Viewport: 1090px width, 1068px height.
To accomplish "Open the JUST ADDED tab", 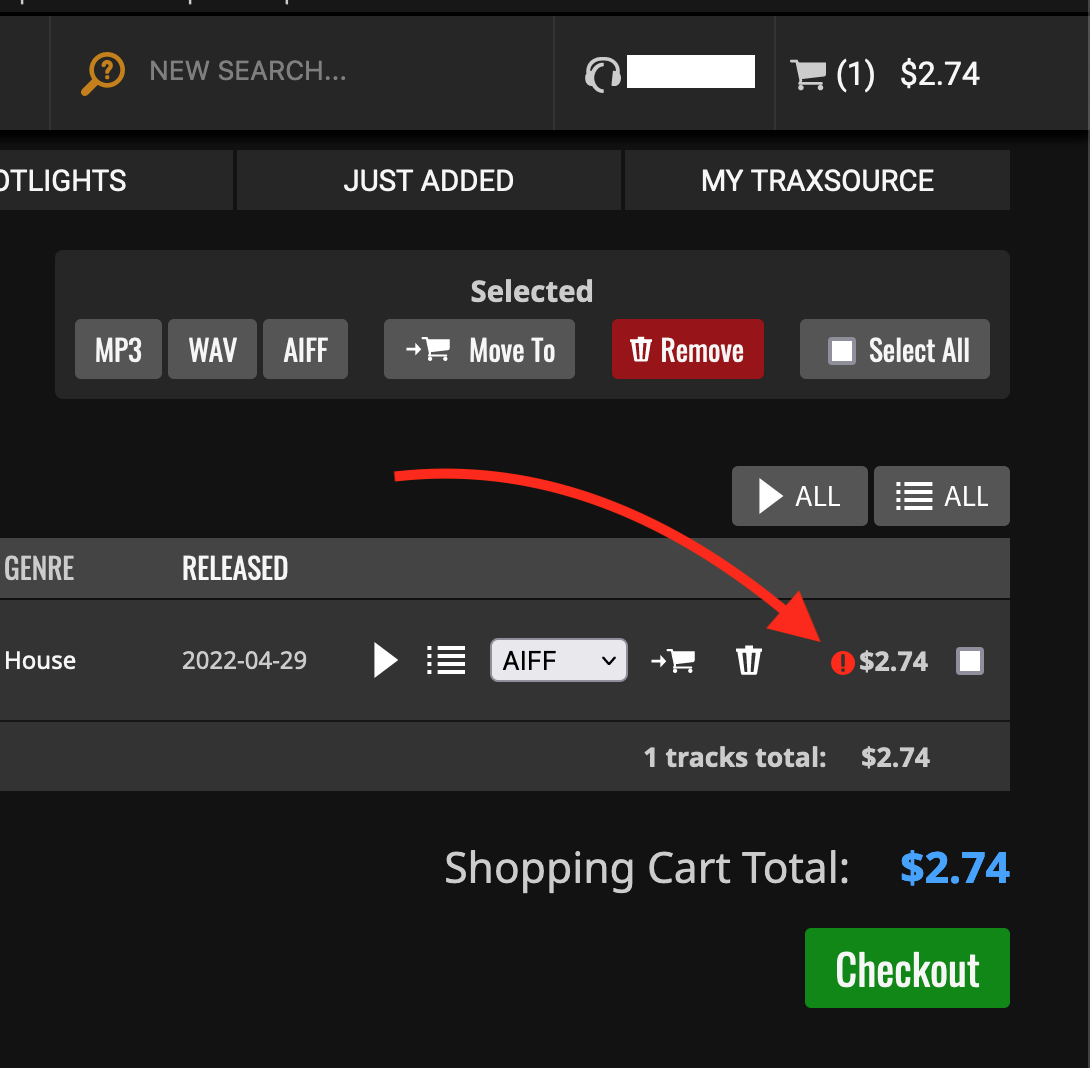I will tap(428, 180).
